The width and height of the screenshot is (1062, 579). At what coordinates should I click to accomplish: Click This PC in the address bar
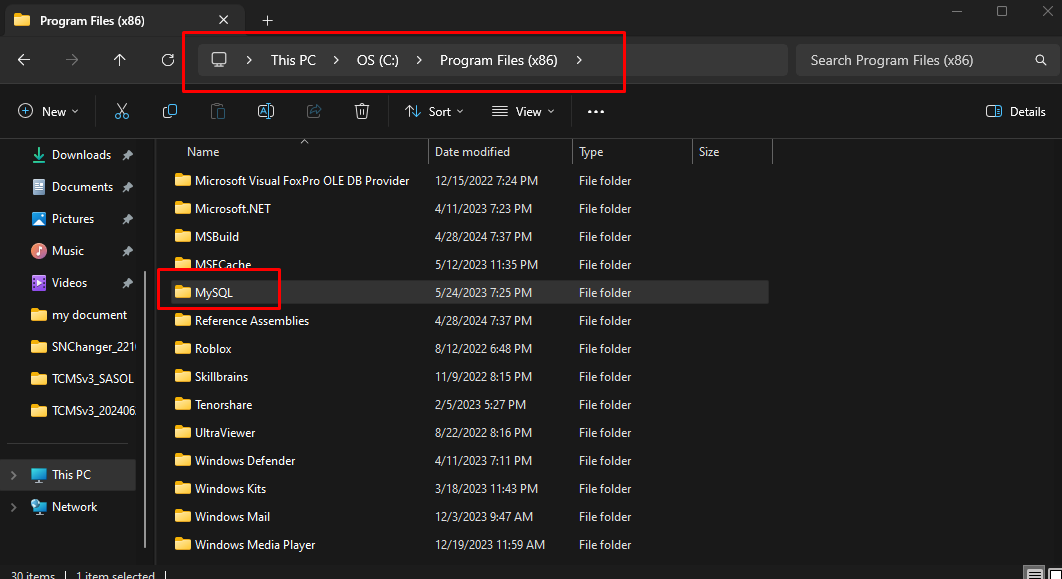[x=293, y=60]
